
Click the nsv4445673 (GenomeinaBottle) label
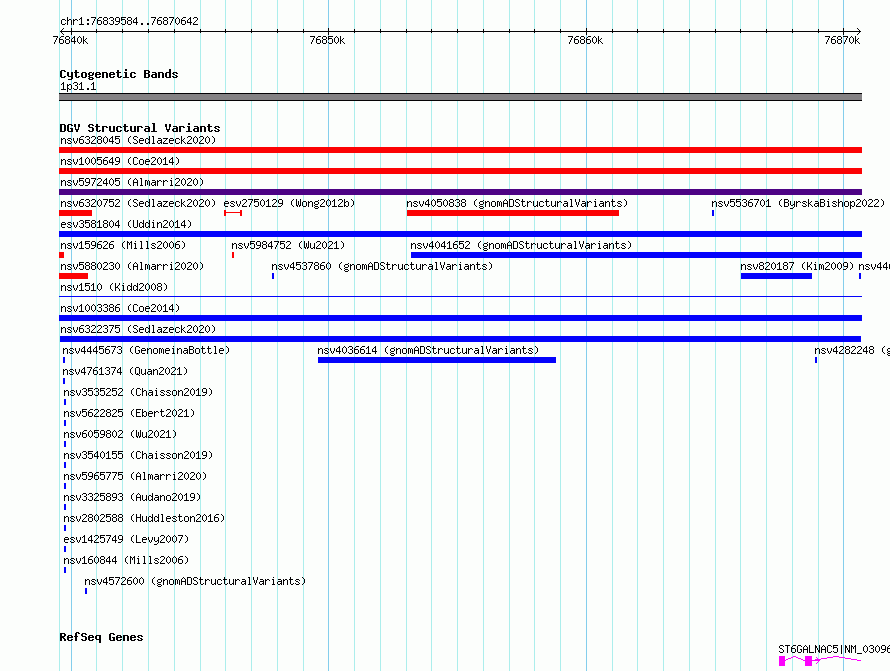click(x=146, y=350)
